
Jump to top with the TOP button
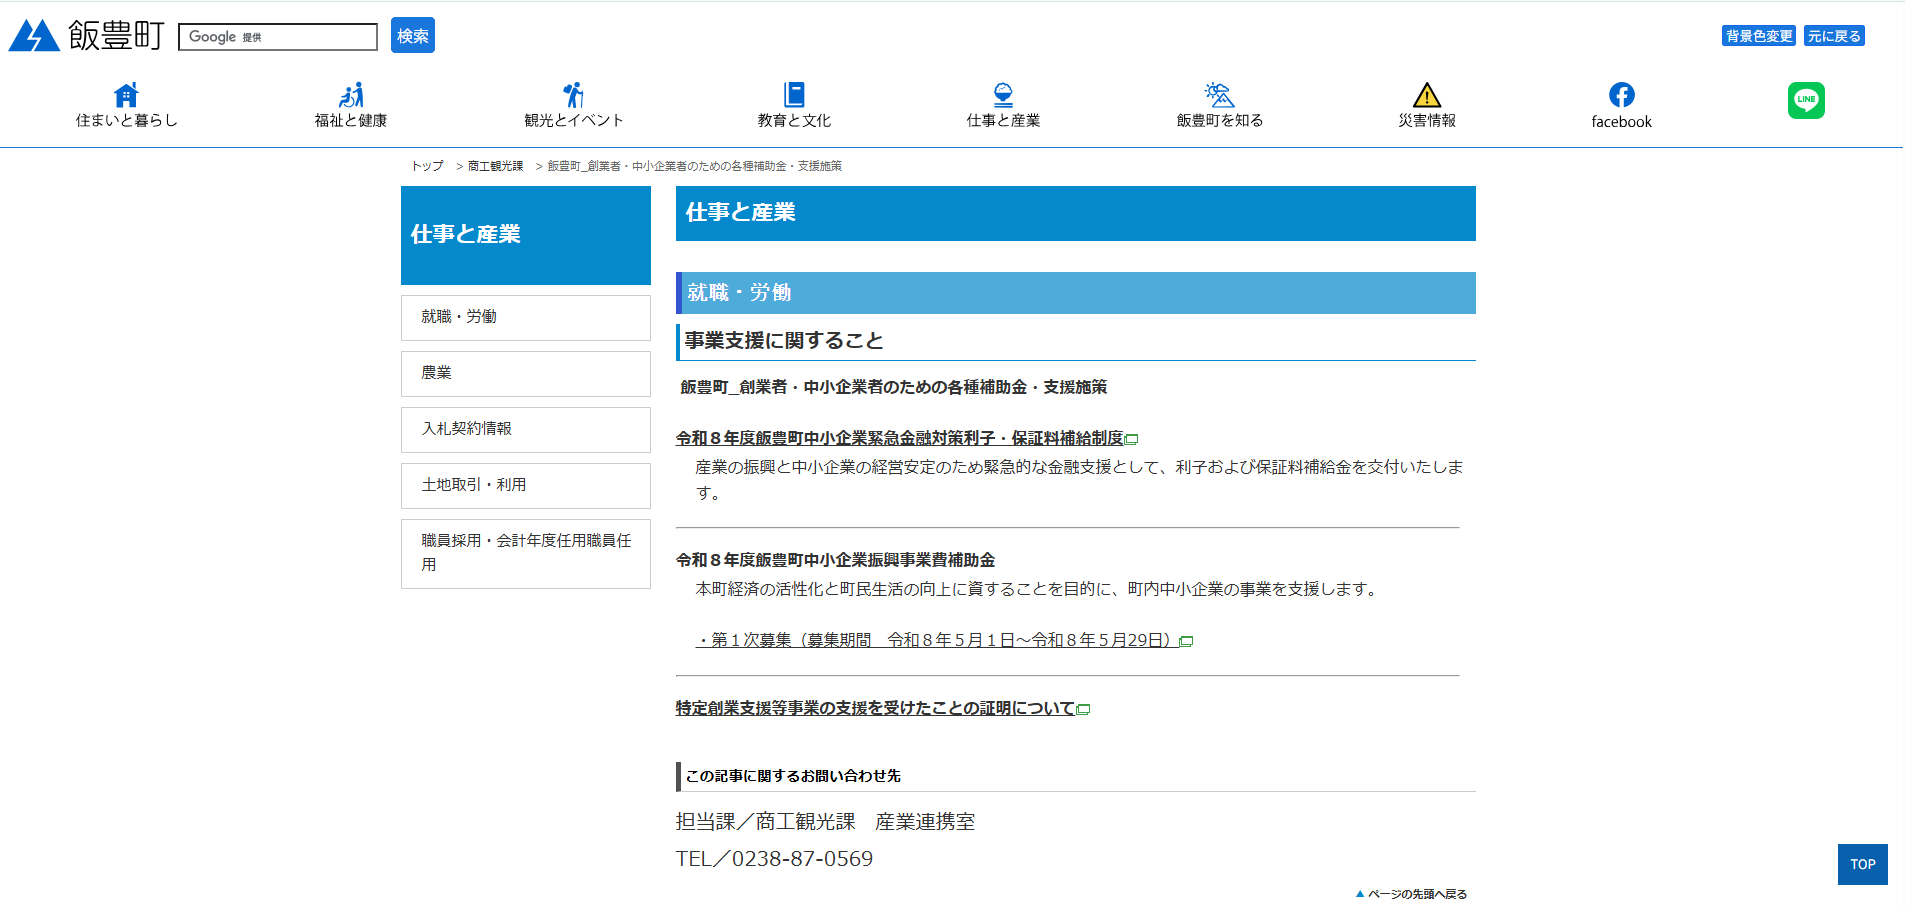click(x=1862, y=864)
